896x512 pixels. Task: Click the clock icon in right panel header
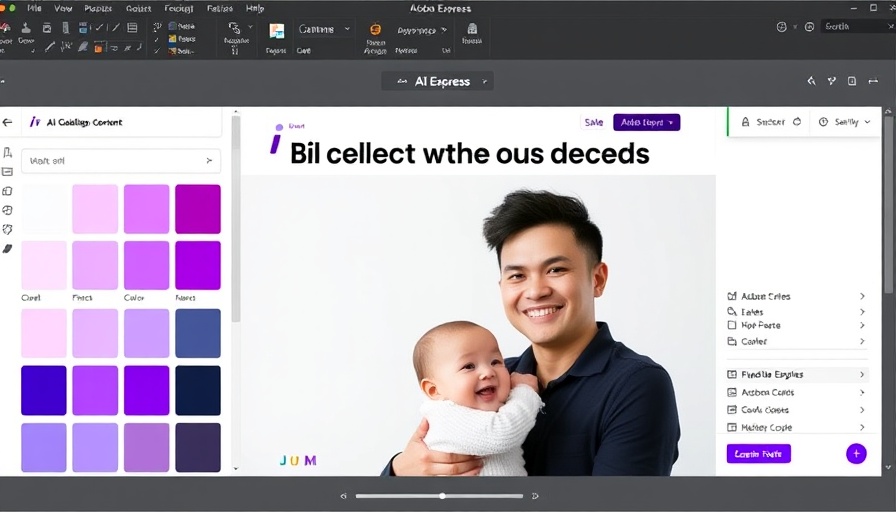pyautogui.click(x=823, y=122)
